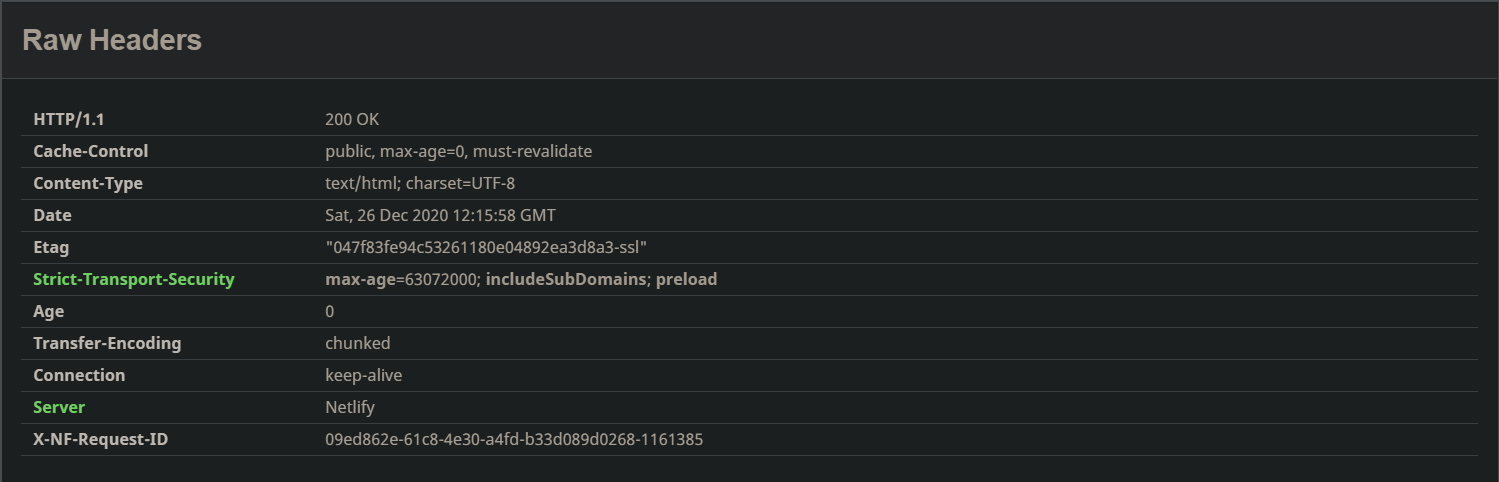Select the Etag header name
1499x482 pixels.
(51, 248)
